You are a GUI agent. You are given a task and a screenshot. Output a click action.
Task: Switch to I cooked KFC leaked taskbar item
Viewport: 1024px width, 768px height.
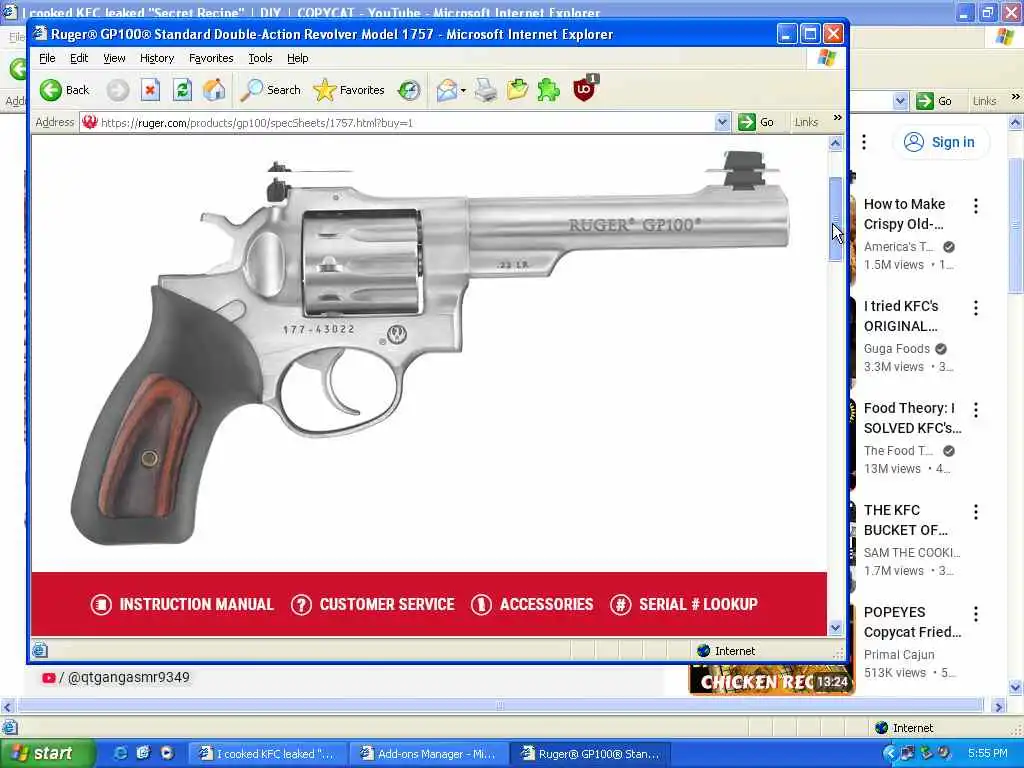(x=268, y=754)
